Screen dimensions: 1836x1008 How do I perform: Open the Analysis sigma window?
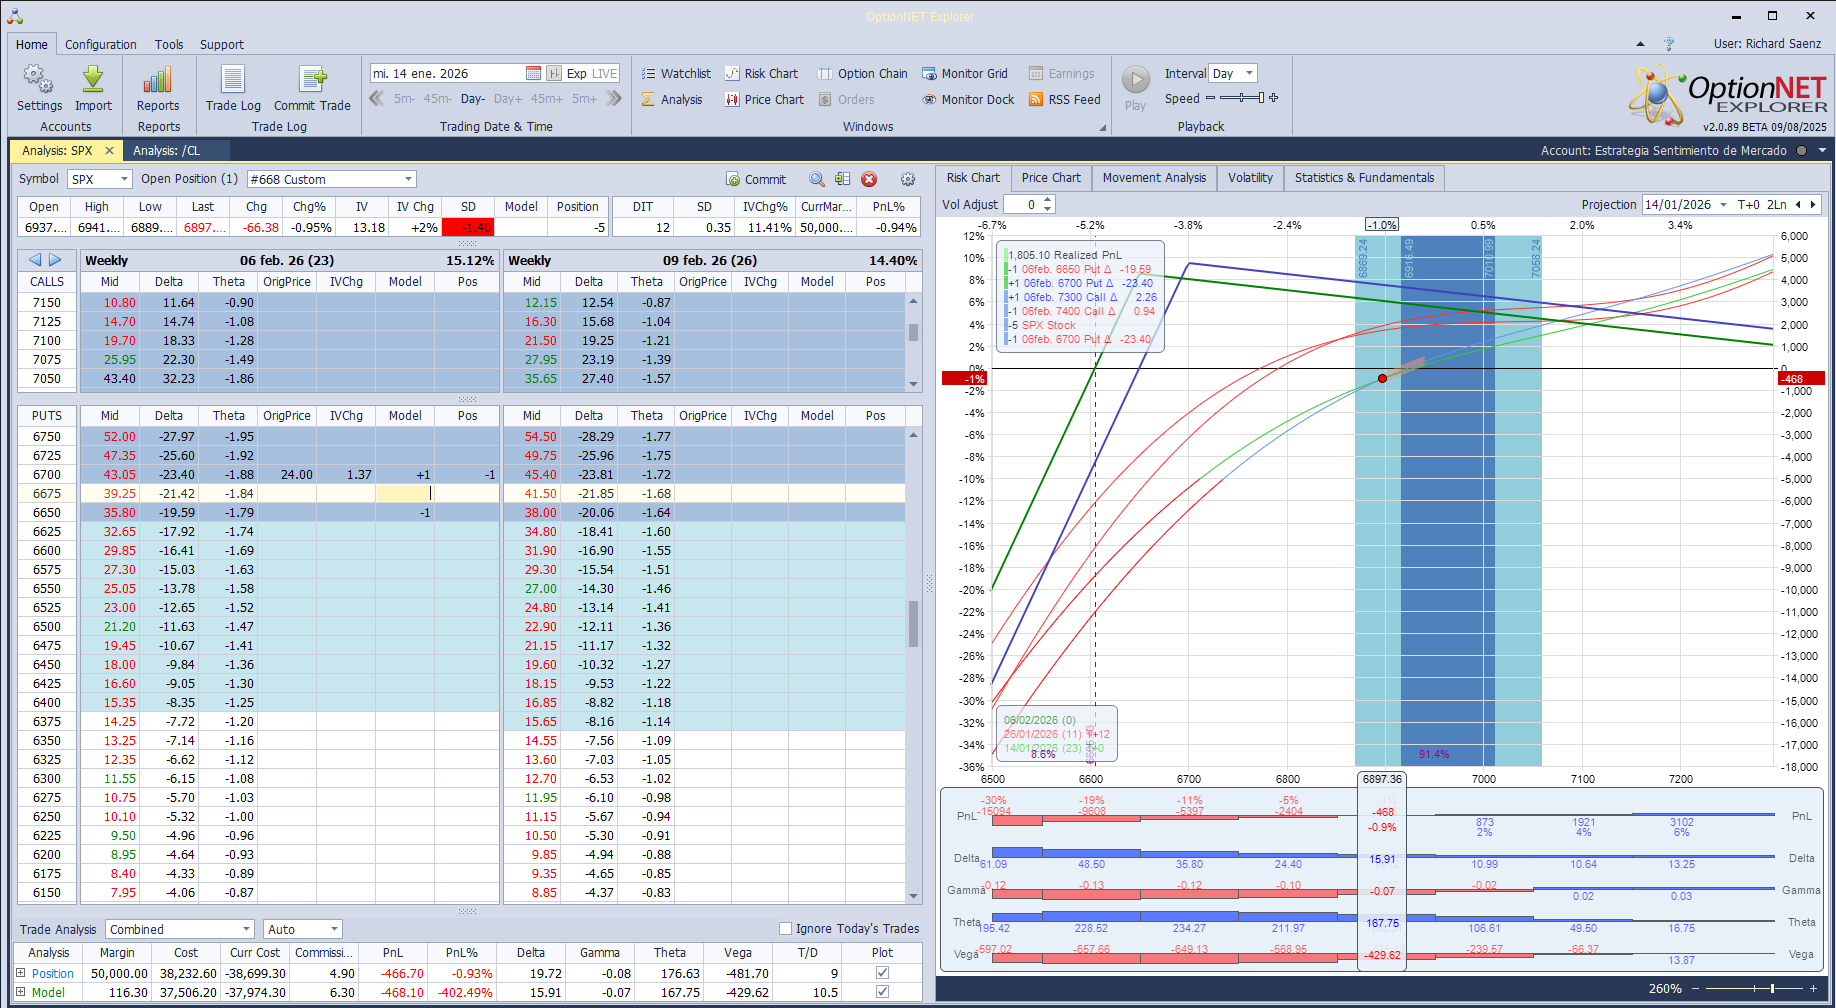tap(672, 99)
